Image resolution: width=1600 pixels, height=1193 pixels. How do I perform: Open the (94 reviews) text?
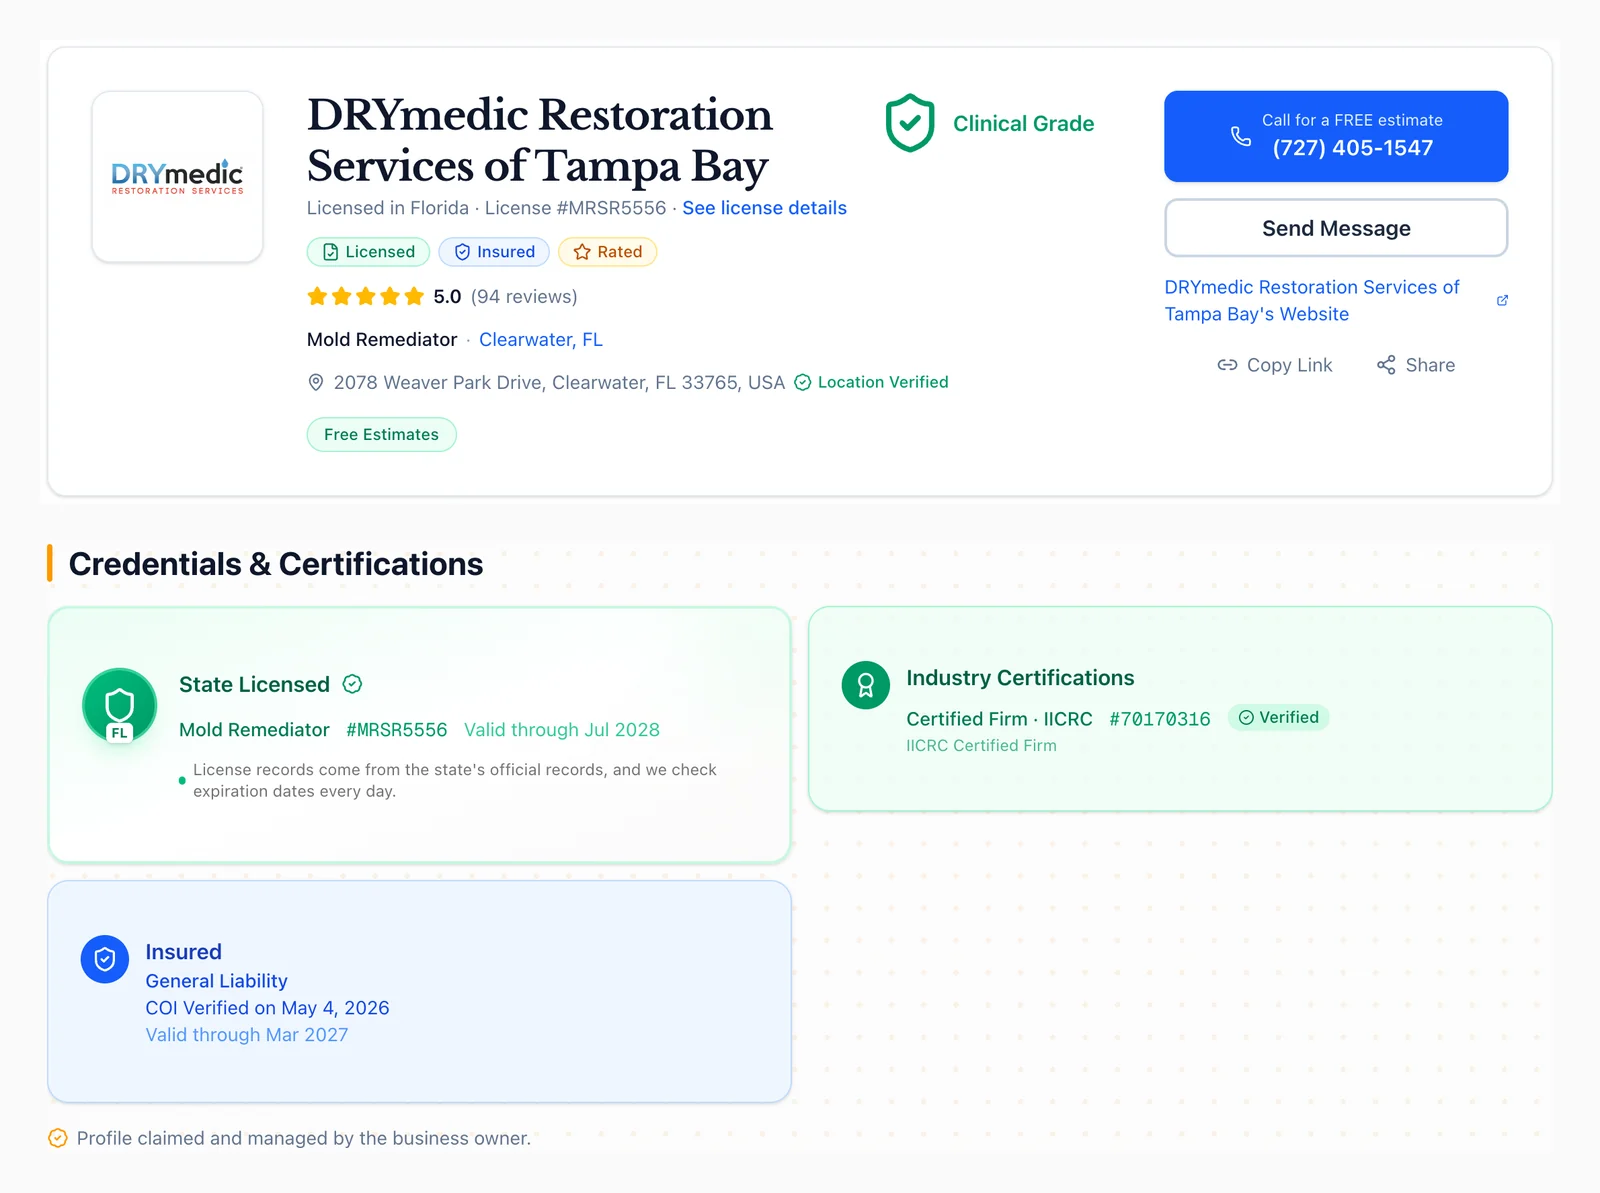coord(524,297)
